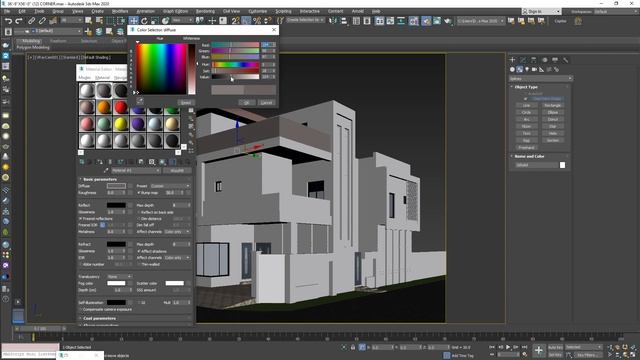
Task: Activate the Select and Scale tool
Action: [155, 20]
